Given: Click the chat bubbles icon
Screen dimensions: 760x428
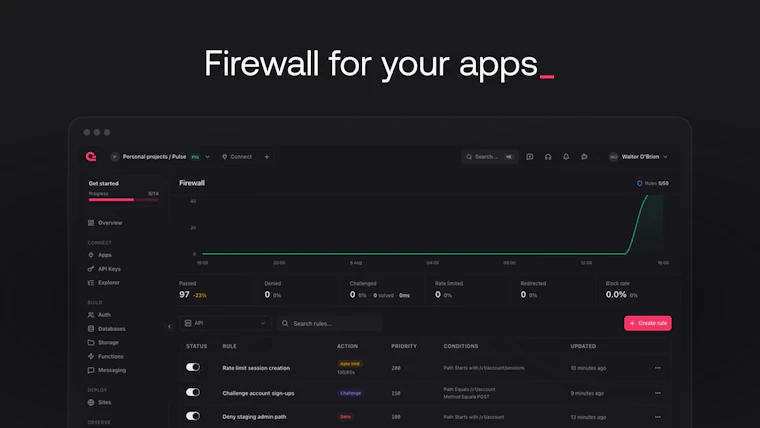Looking at the screenshot, I should click(585, 157).
